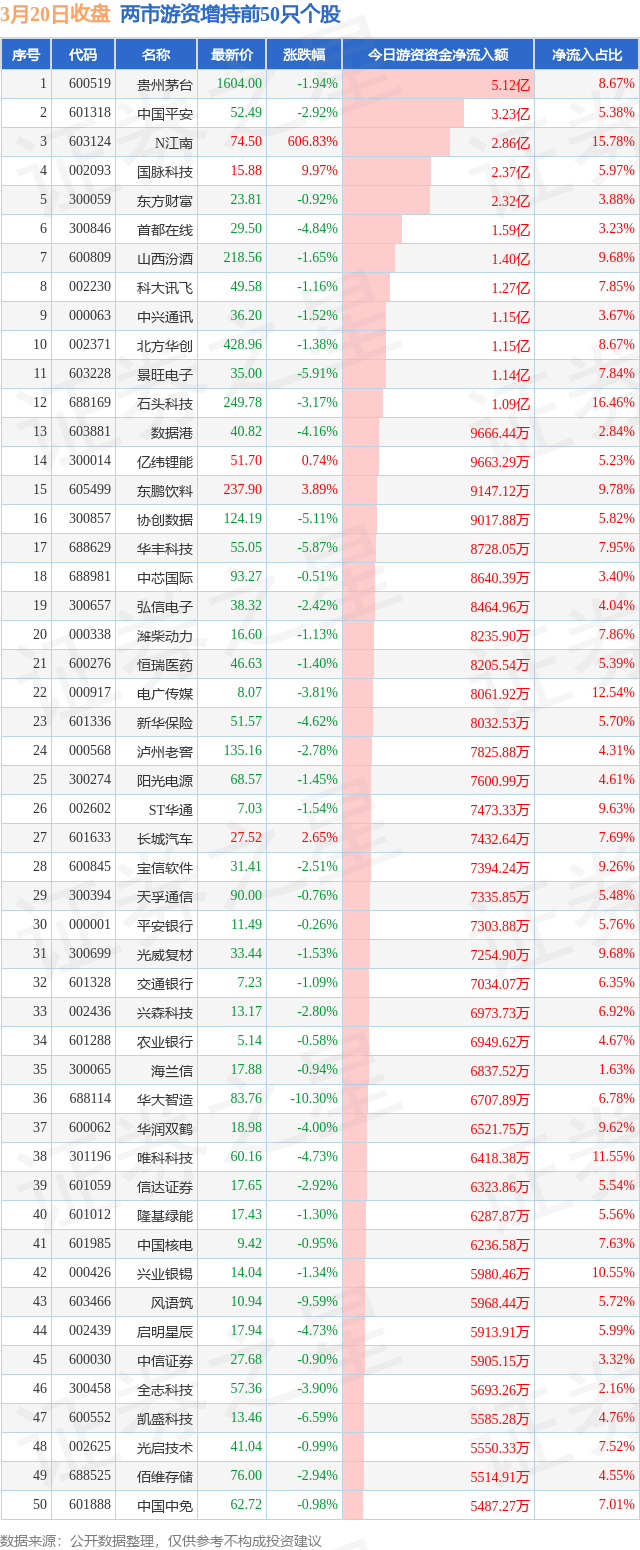Click the 5.12亿 inflow value
640x1550 pixels.
[x=511, y=85]
